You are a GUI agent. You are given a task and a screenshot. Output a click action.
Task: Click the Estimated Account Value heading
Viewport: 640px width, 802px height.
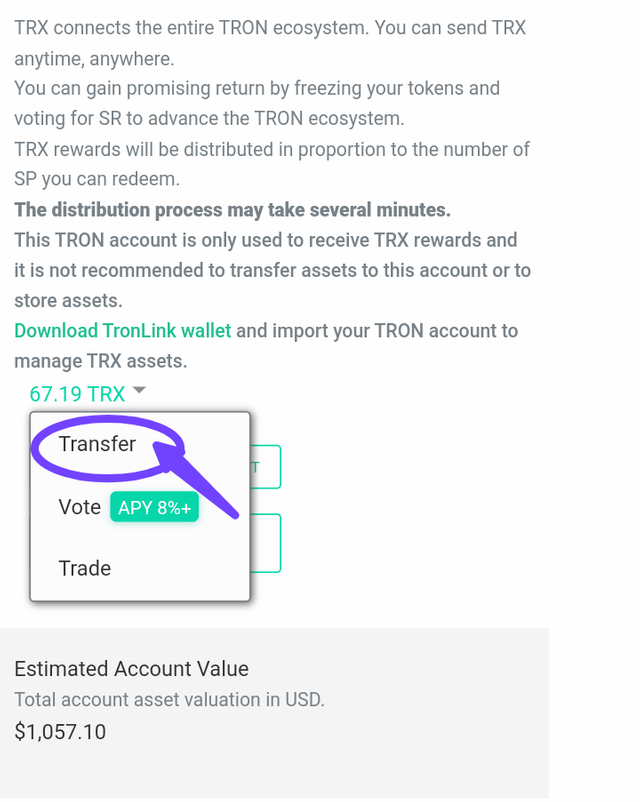click(131, 668)
